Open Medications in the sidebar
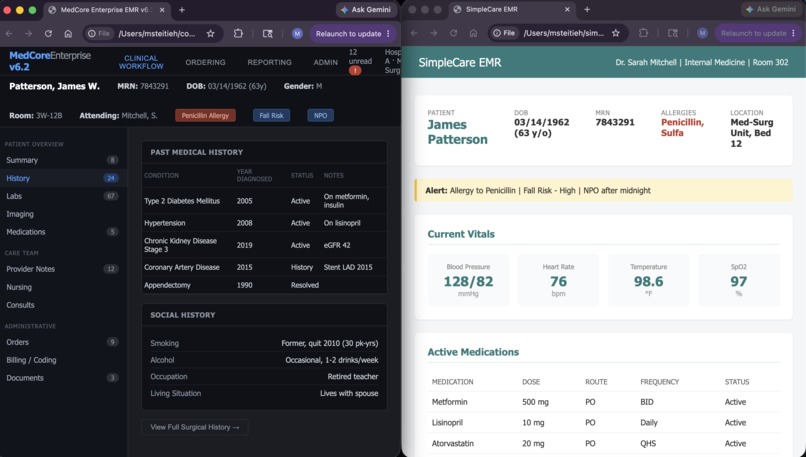The image size is (806, 457). (62, 232)
